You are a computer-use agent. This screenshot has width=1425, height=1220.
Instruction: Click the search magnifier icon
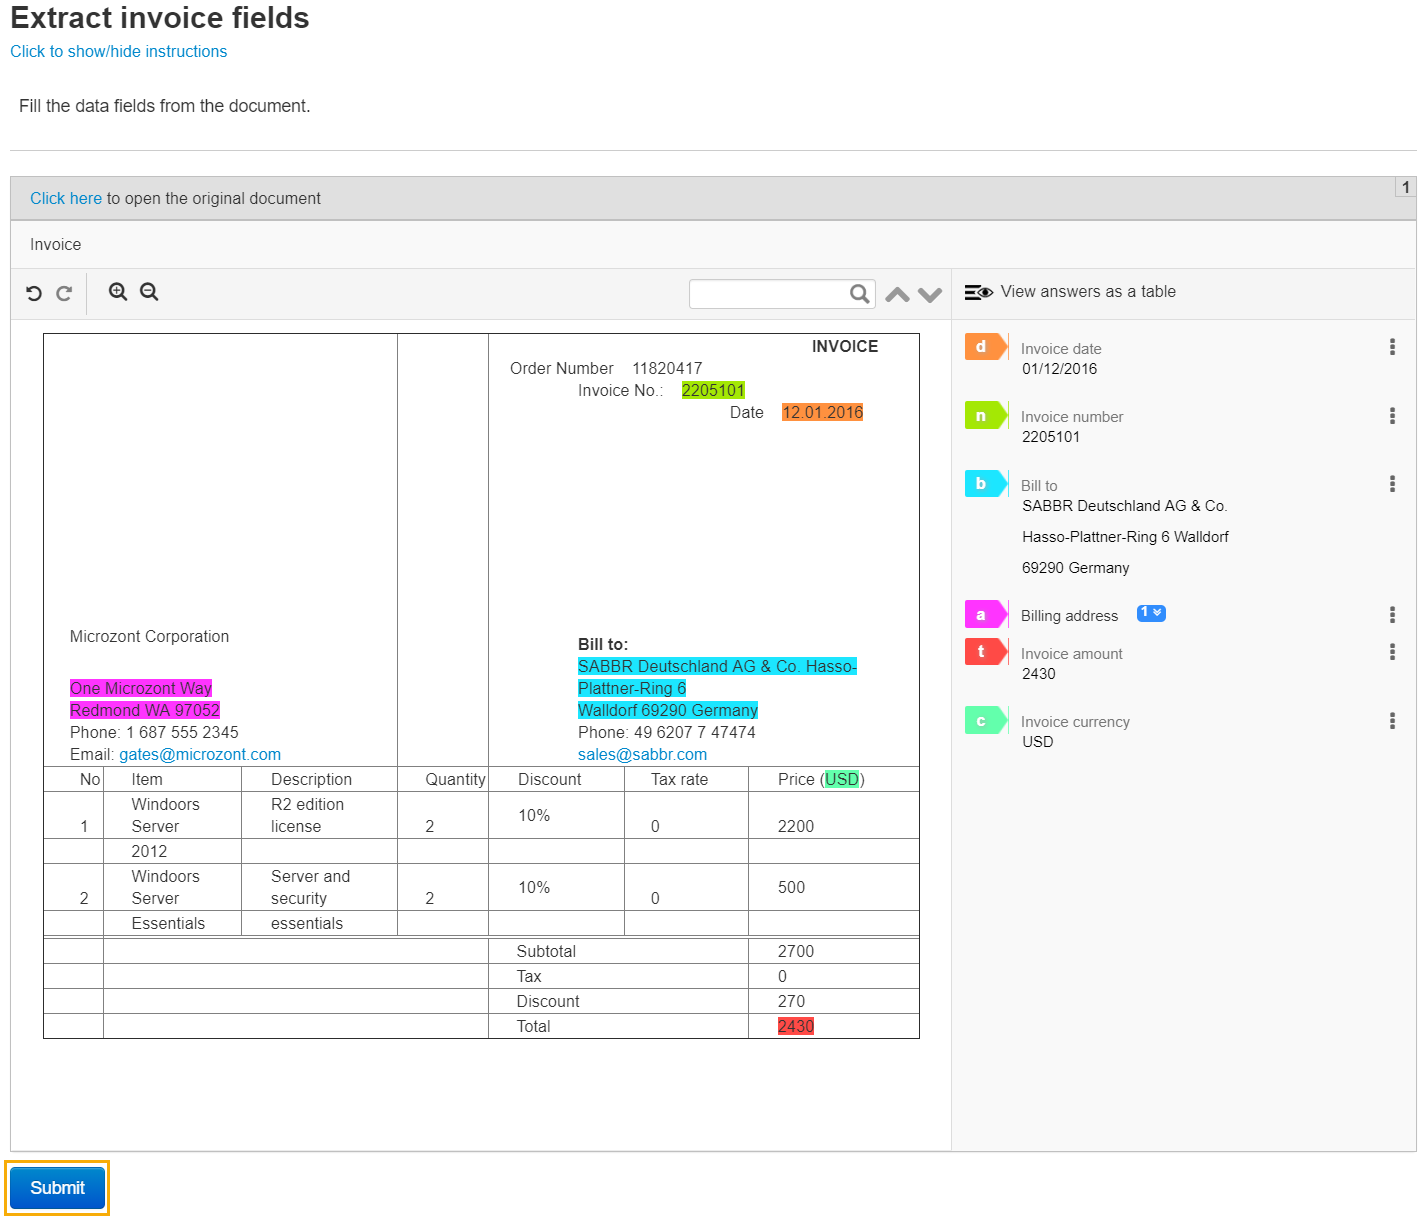pyautogui.click(x=859, y=294)
